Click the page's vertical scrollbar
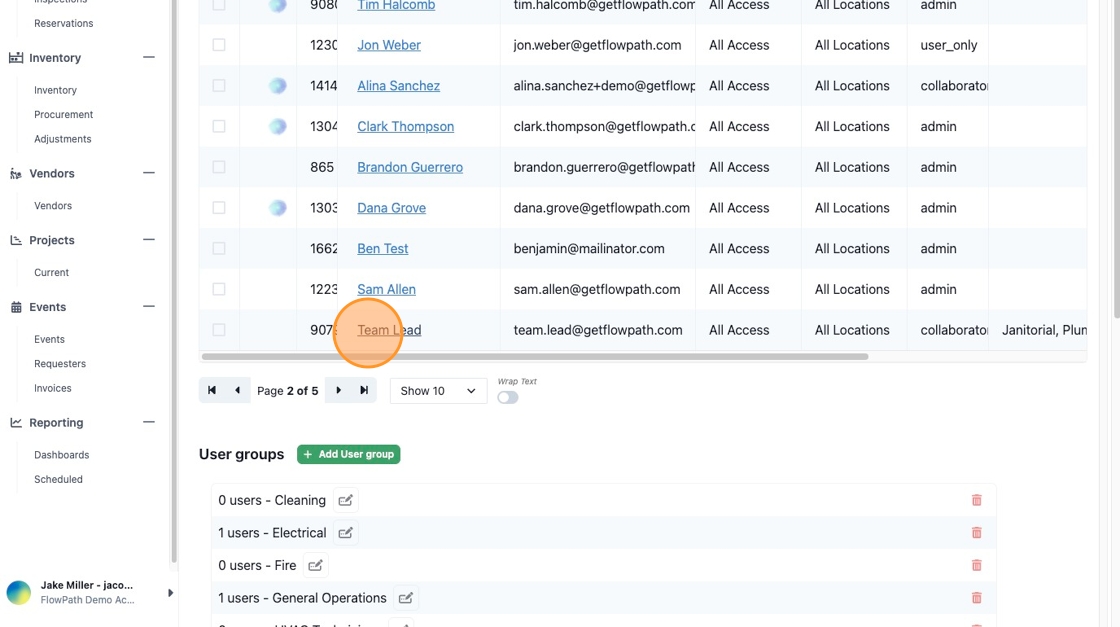This screenshot has width=1120, height=627. tap(1116, 157)
